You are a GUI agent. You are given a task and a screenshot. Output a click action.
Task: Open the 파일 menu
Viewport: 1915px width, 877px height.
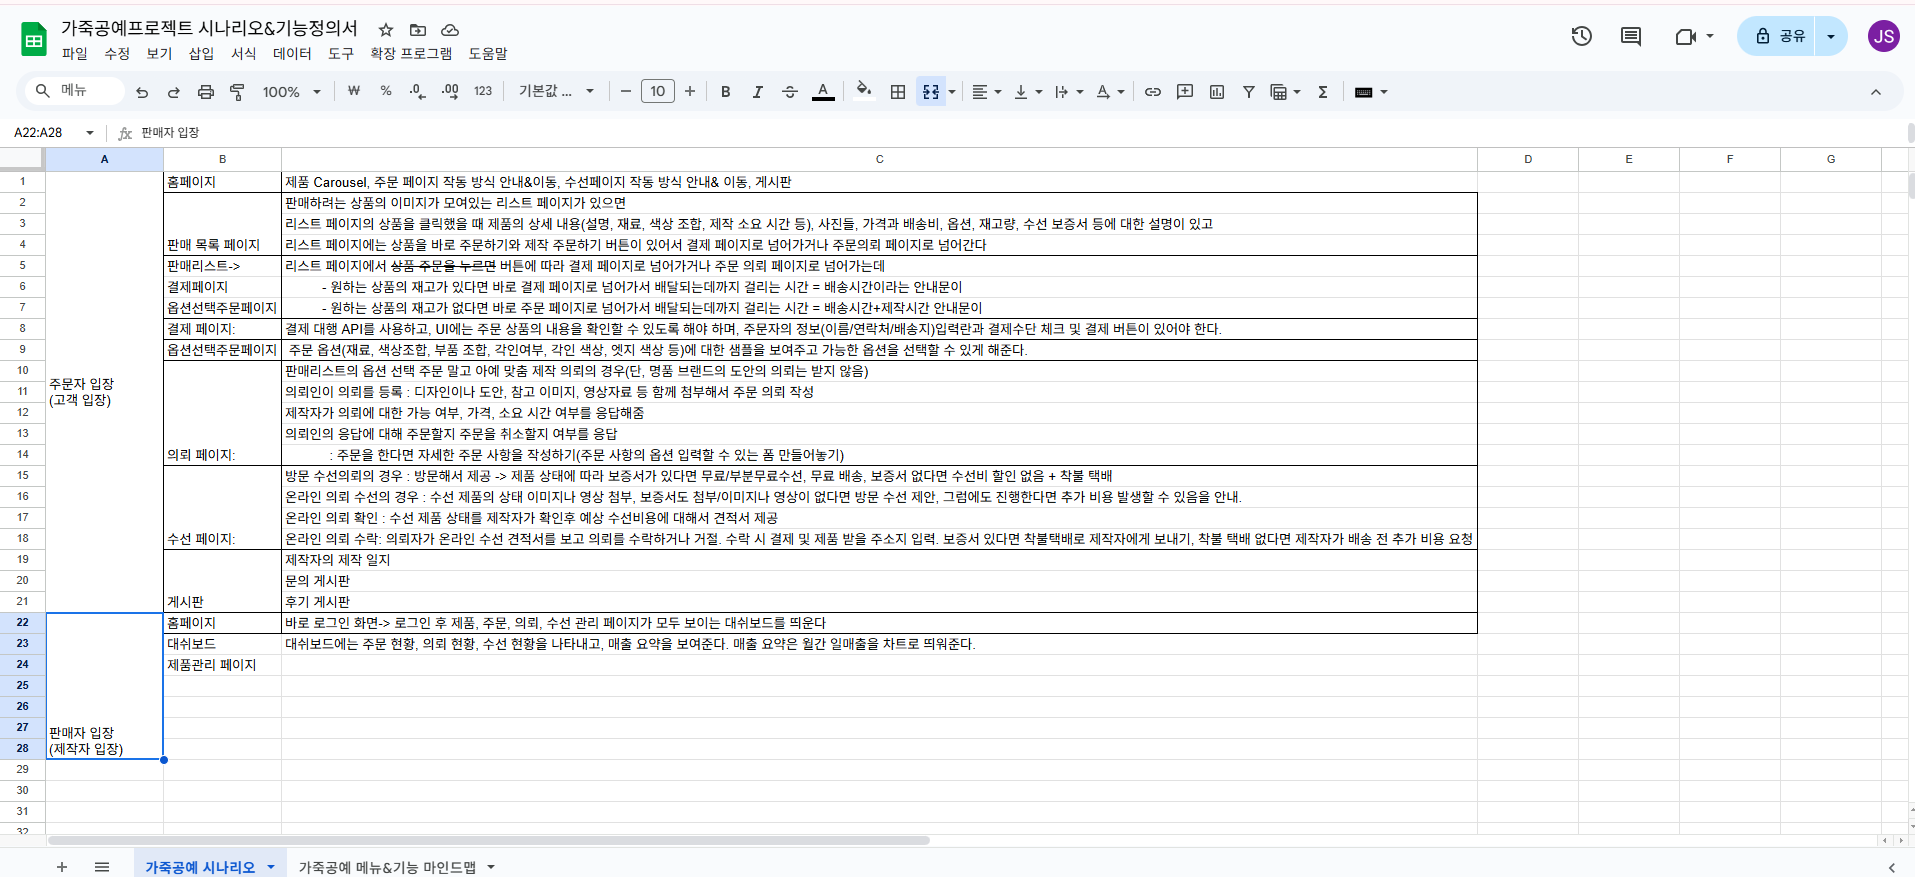coord(75,54)
